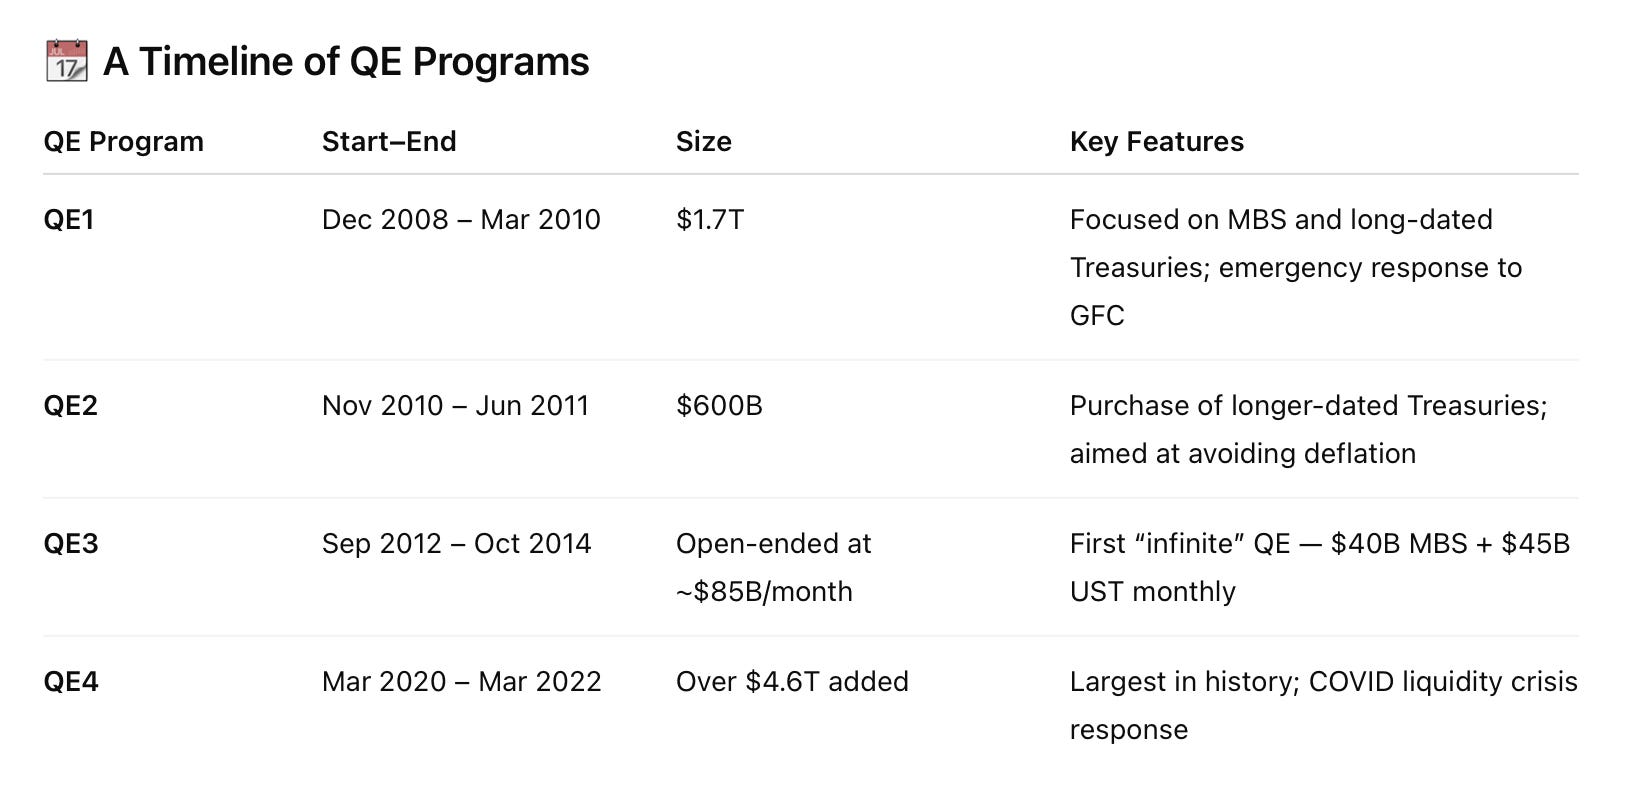Screen dimensions: 1632x810
Task: Click the 'Open-ended at ~$85B/month' cell
Action: pos(774,568)
